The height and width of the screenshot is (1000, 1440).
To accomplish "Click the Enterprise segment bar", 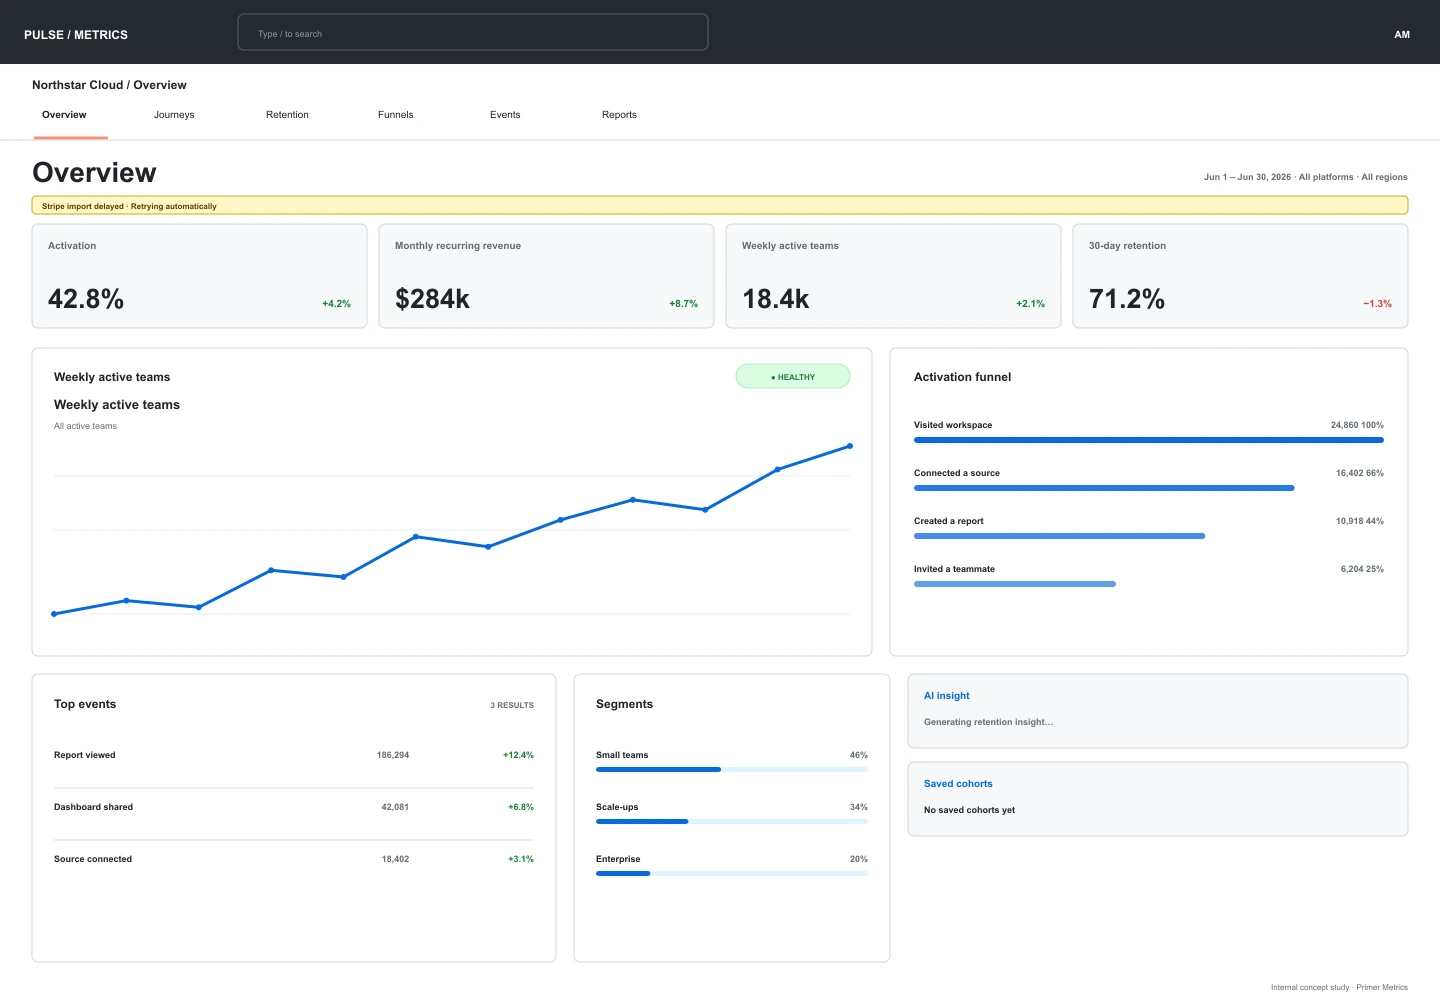I will click(x=732, y=874).
